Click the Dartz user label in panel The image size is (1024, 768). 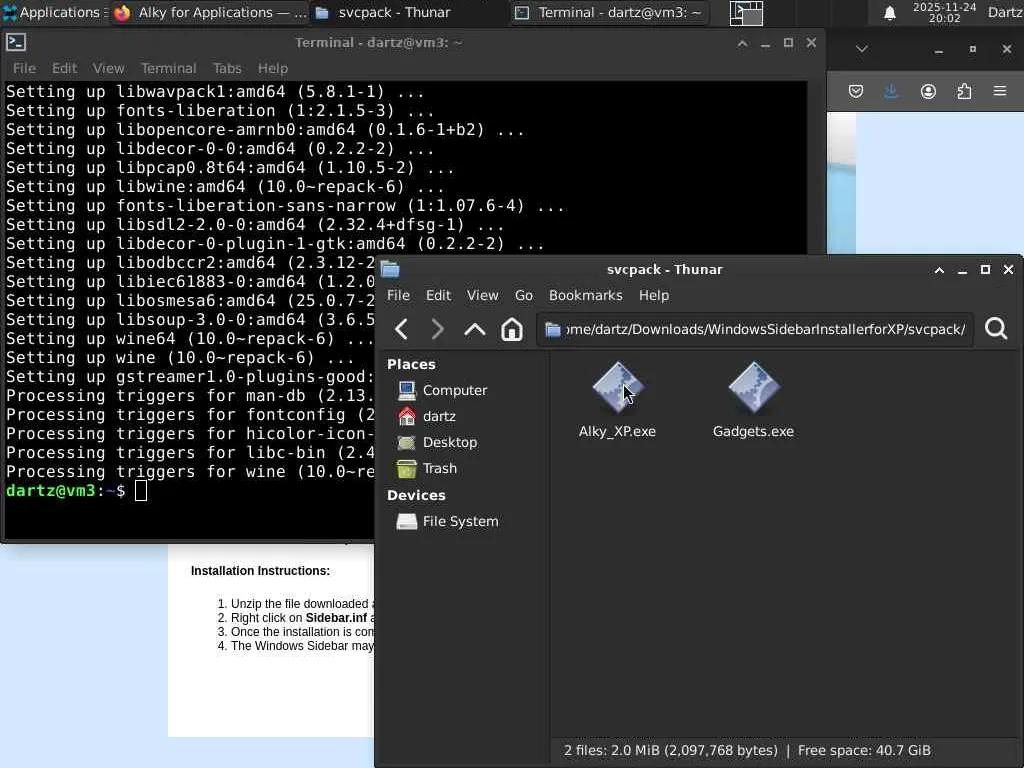pyautogui.click(x=1005, y=12)
